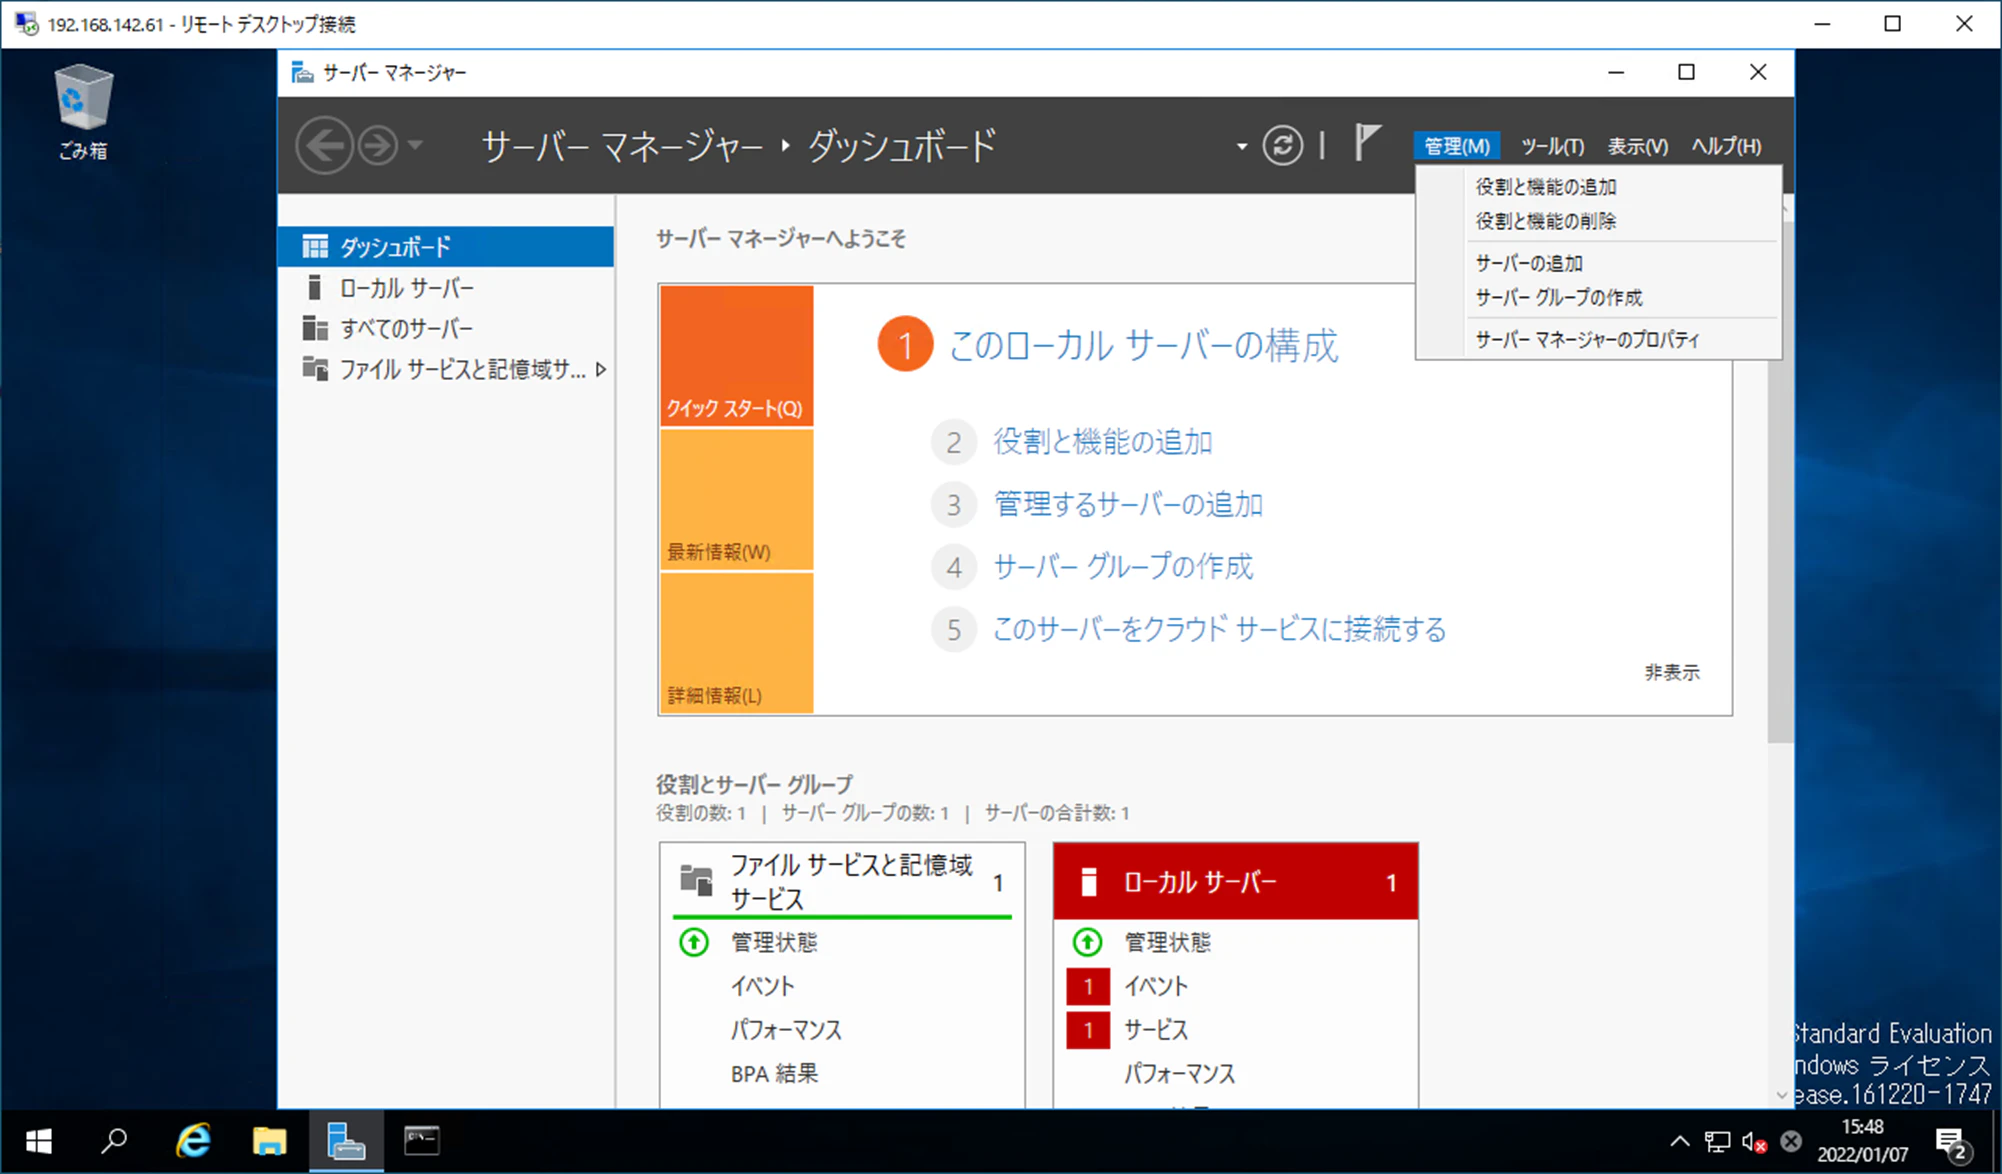Viewport: 2002px width, 1174px height.
Task: Open the notifications flag icon
Action: point(1367,143)
